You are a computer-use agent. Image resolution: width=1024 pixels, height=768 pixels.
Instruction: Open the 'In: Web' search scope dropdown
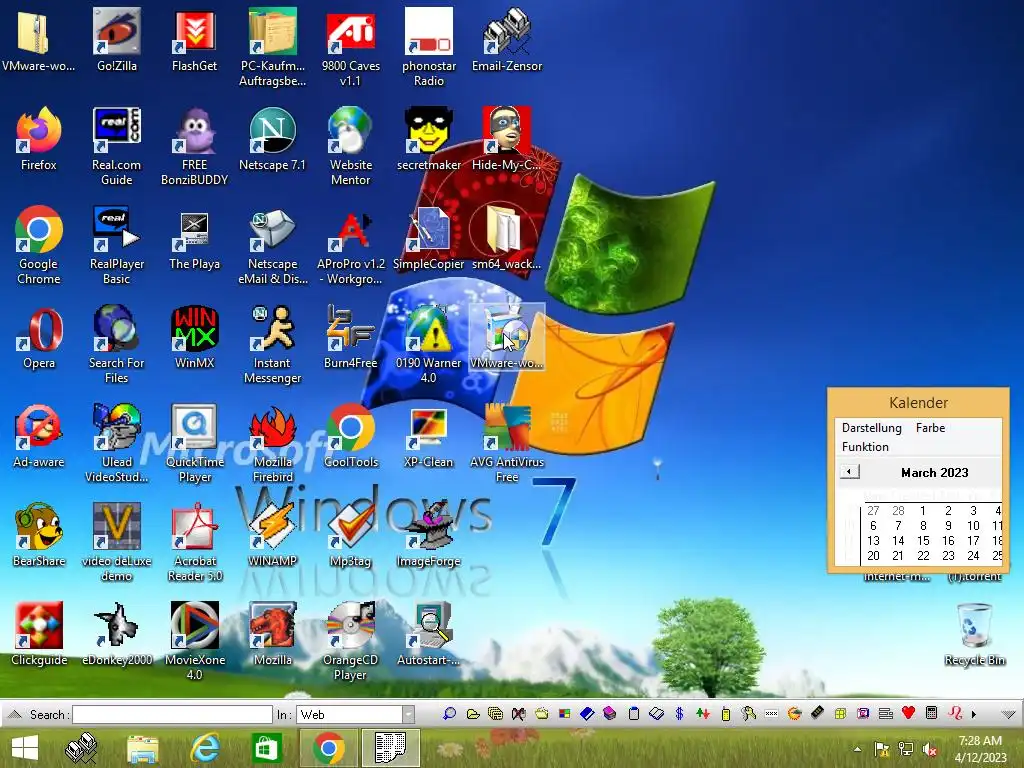tap(408, 714)
